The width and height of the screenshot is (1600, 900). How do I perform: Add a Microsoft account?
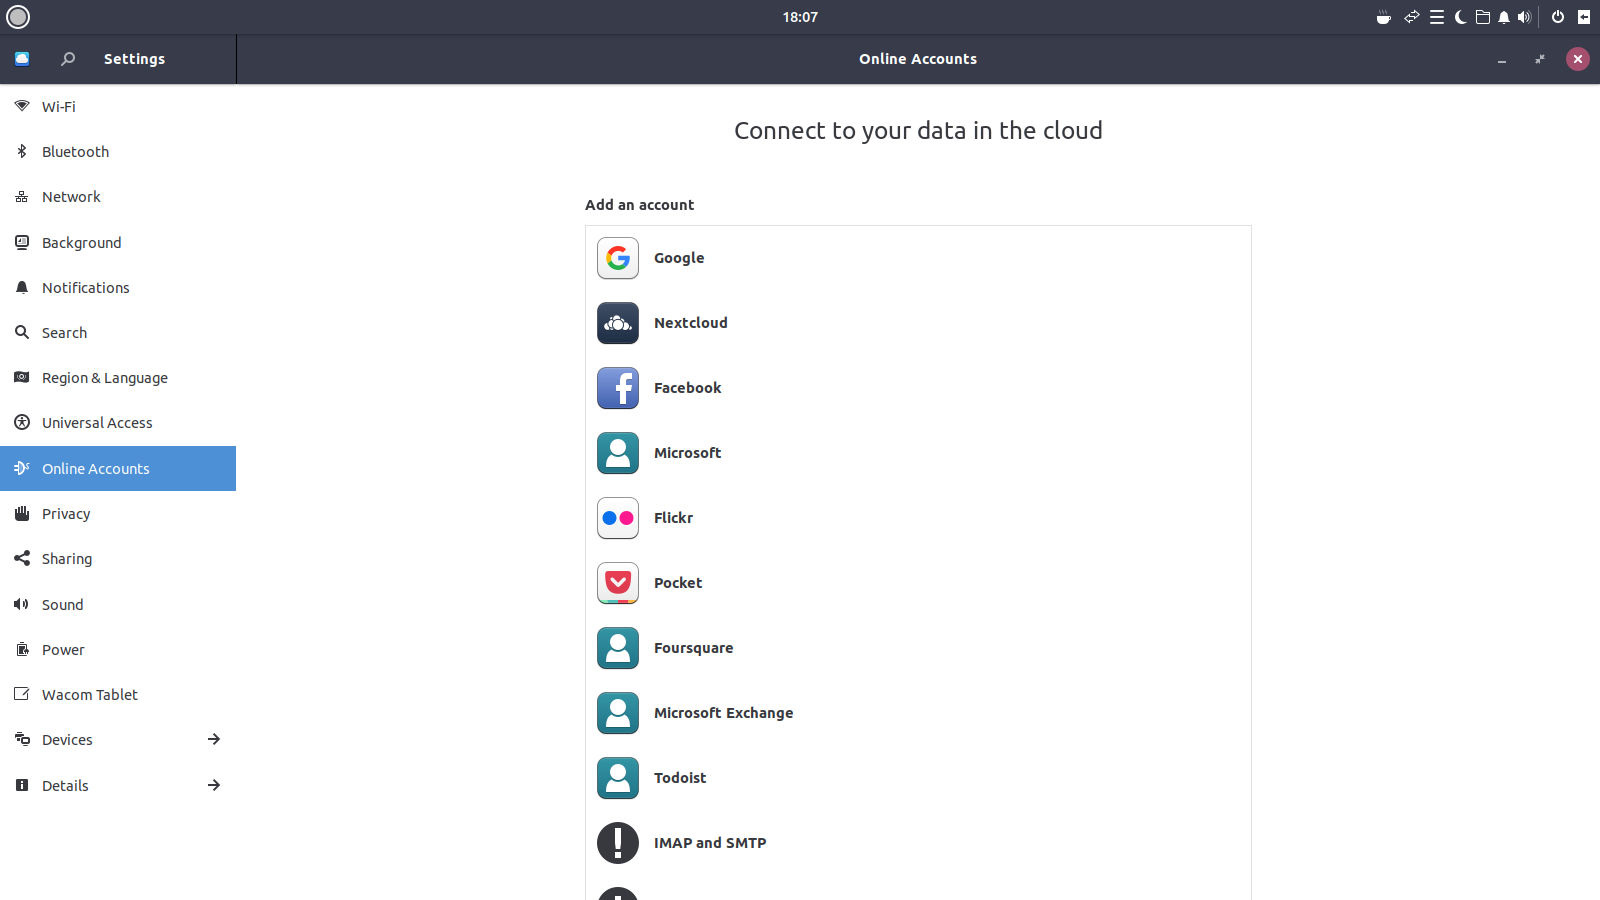[918, 453]
